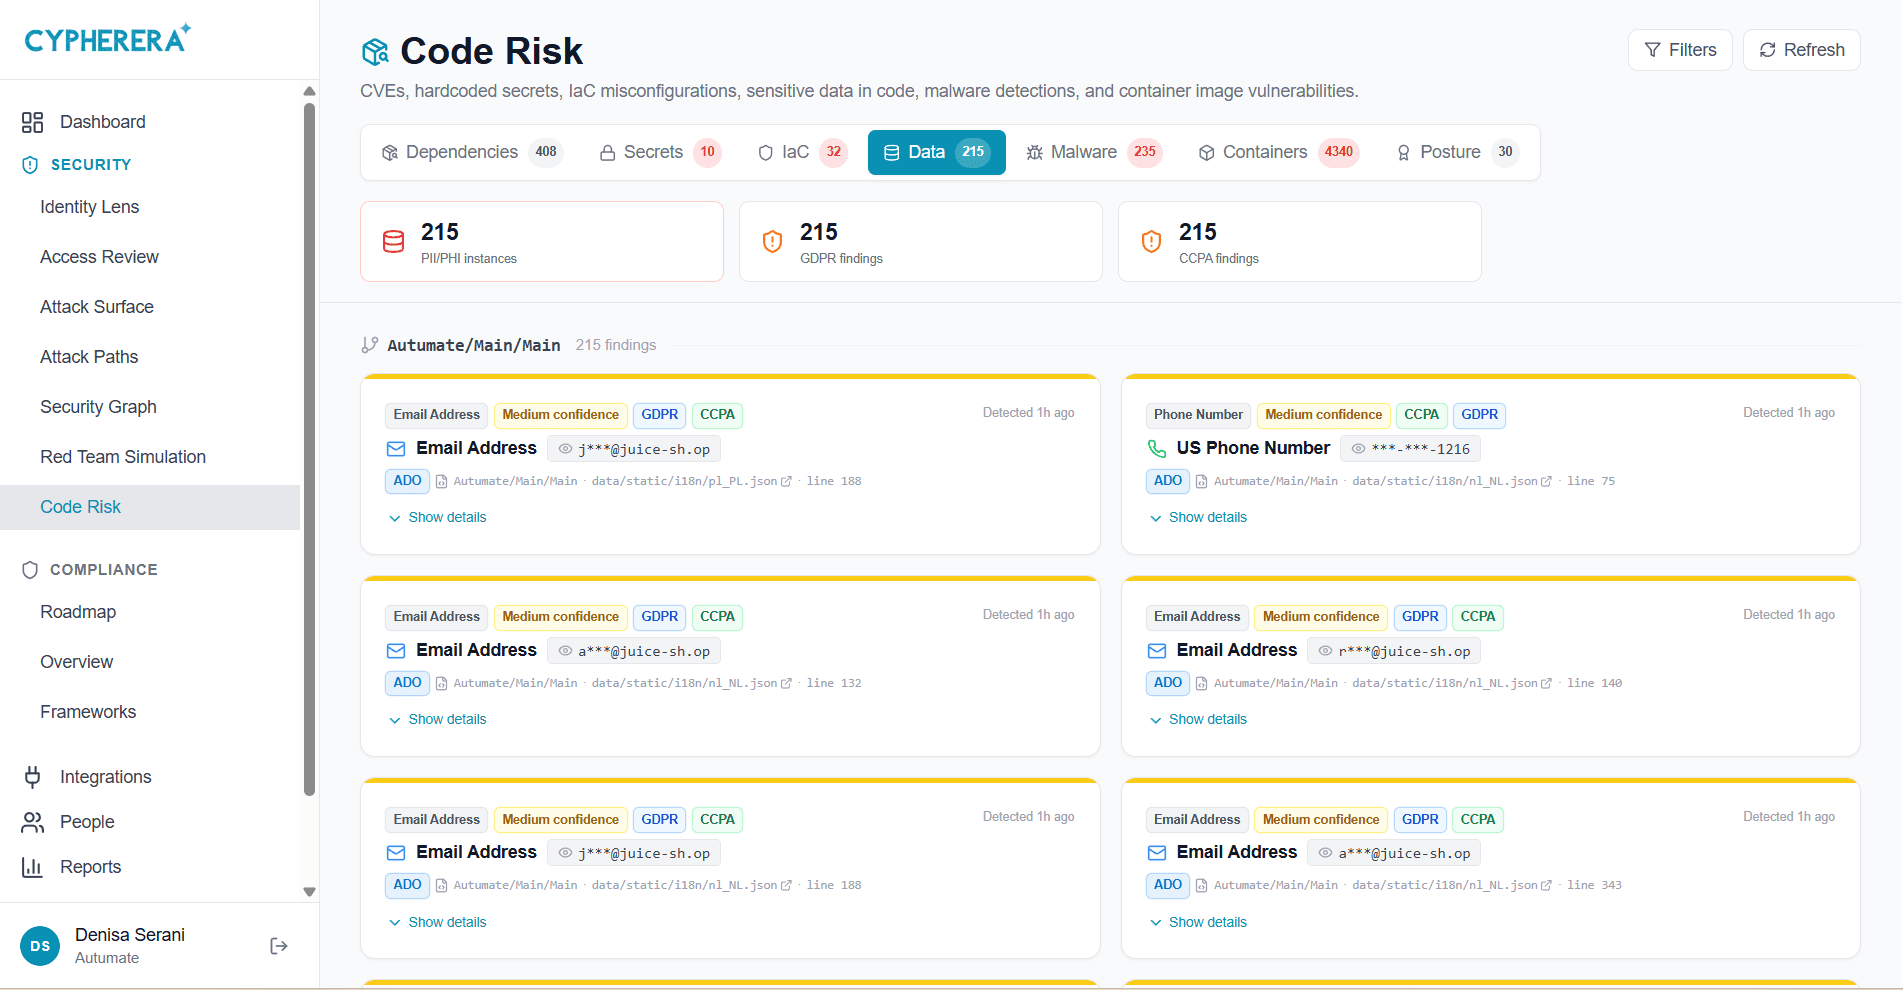Reveal masked email r***@juice-sh.op

coord(1325,651)
